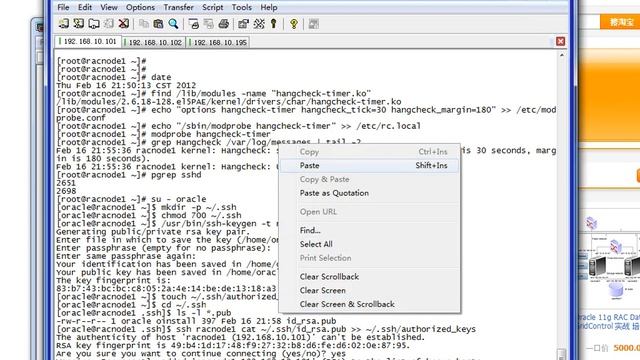The width and height of the screenshot is (640, 360).
Task: Open the View menu
Action: (x=109, y=7)
